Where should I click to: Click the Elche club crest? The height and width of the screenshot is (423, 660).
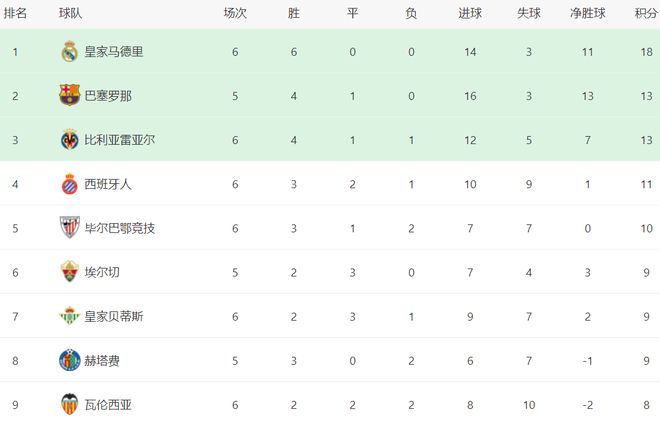[x=69, y=272]
